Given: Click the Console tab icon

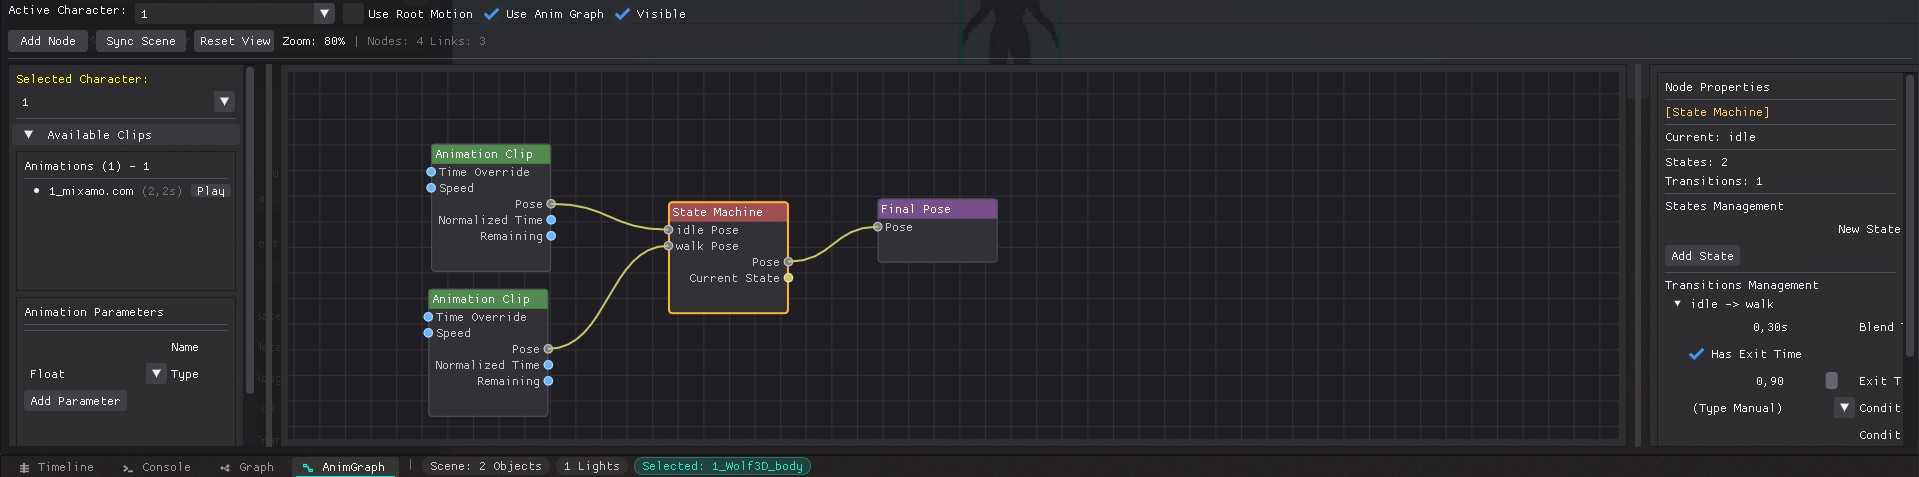Looking at the screenshot, I should tap(127, 467).
